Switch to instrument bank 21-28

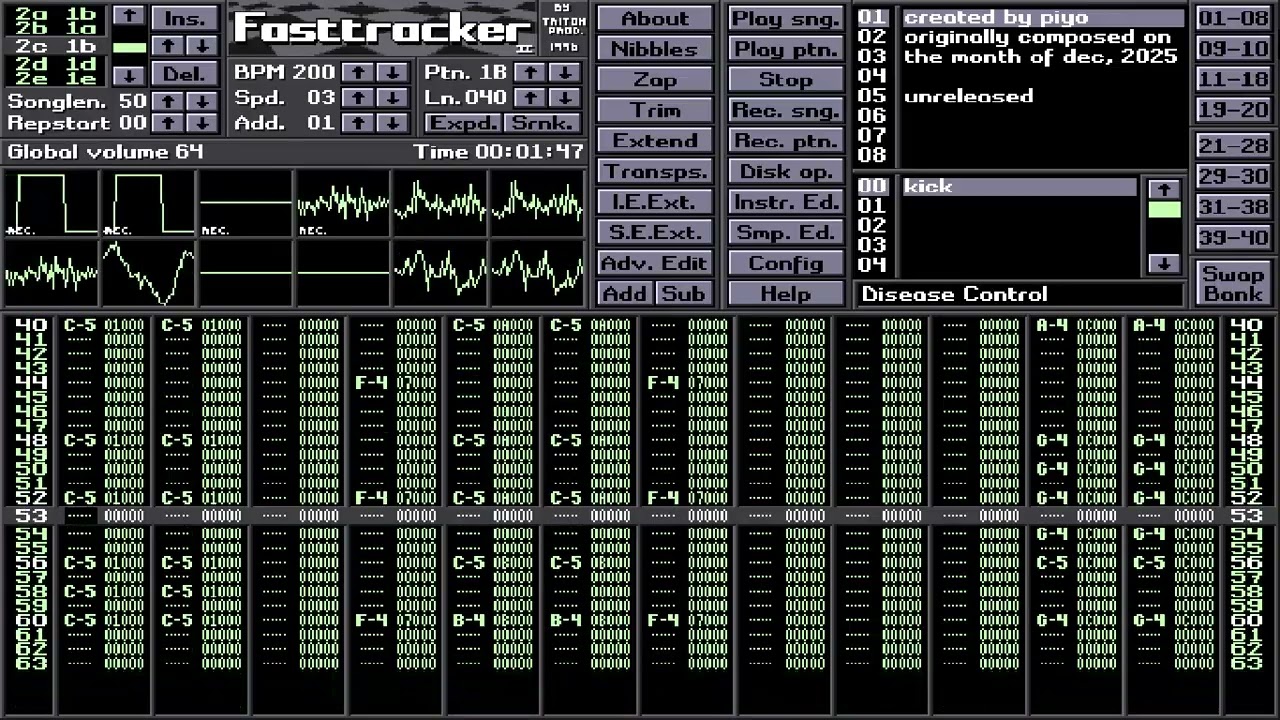(1233, 146)
